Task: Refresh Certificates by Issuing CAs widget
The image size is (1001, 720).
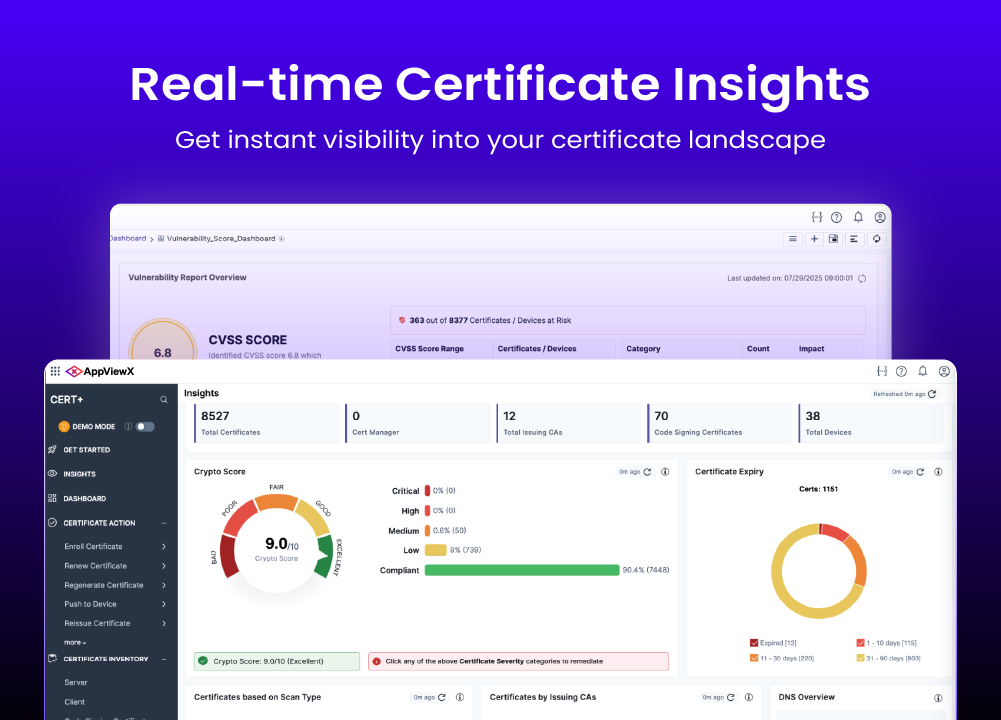Action: pos(731,698)
